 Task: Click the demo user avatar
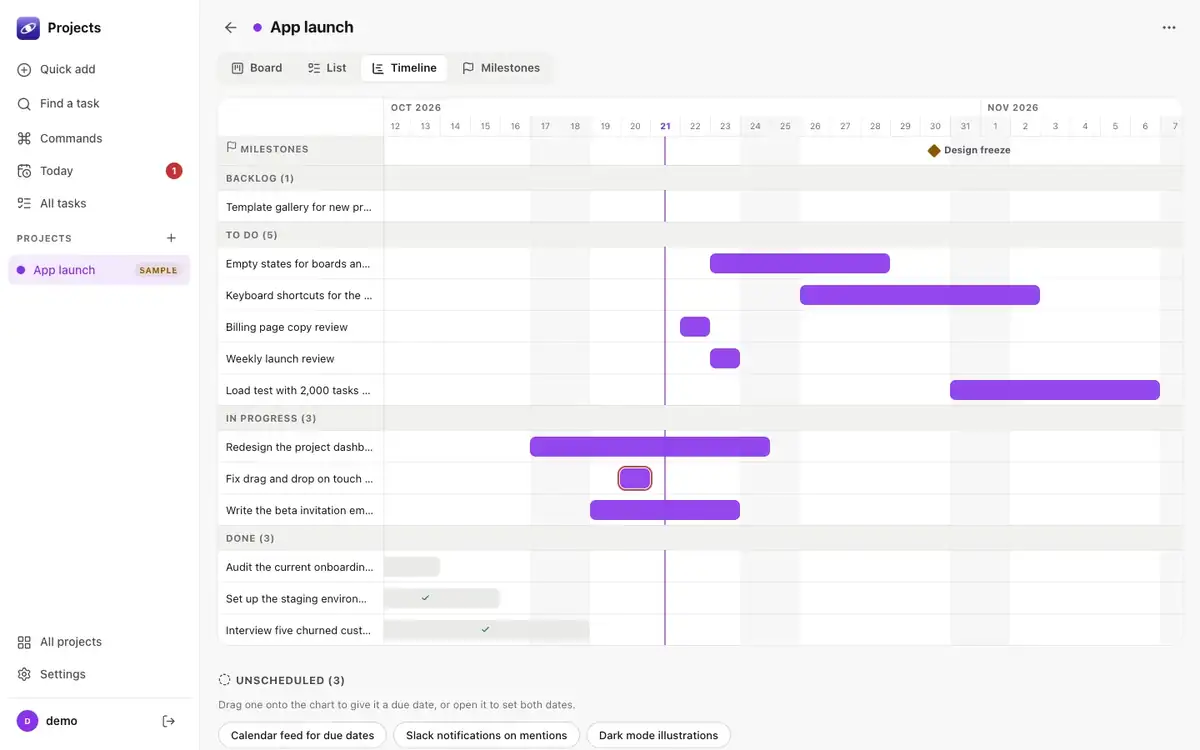point(27,721)
